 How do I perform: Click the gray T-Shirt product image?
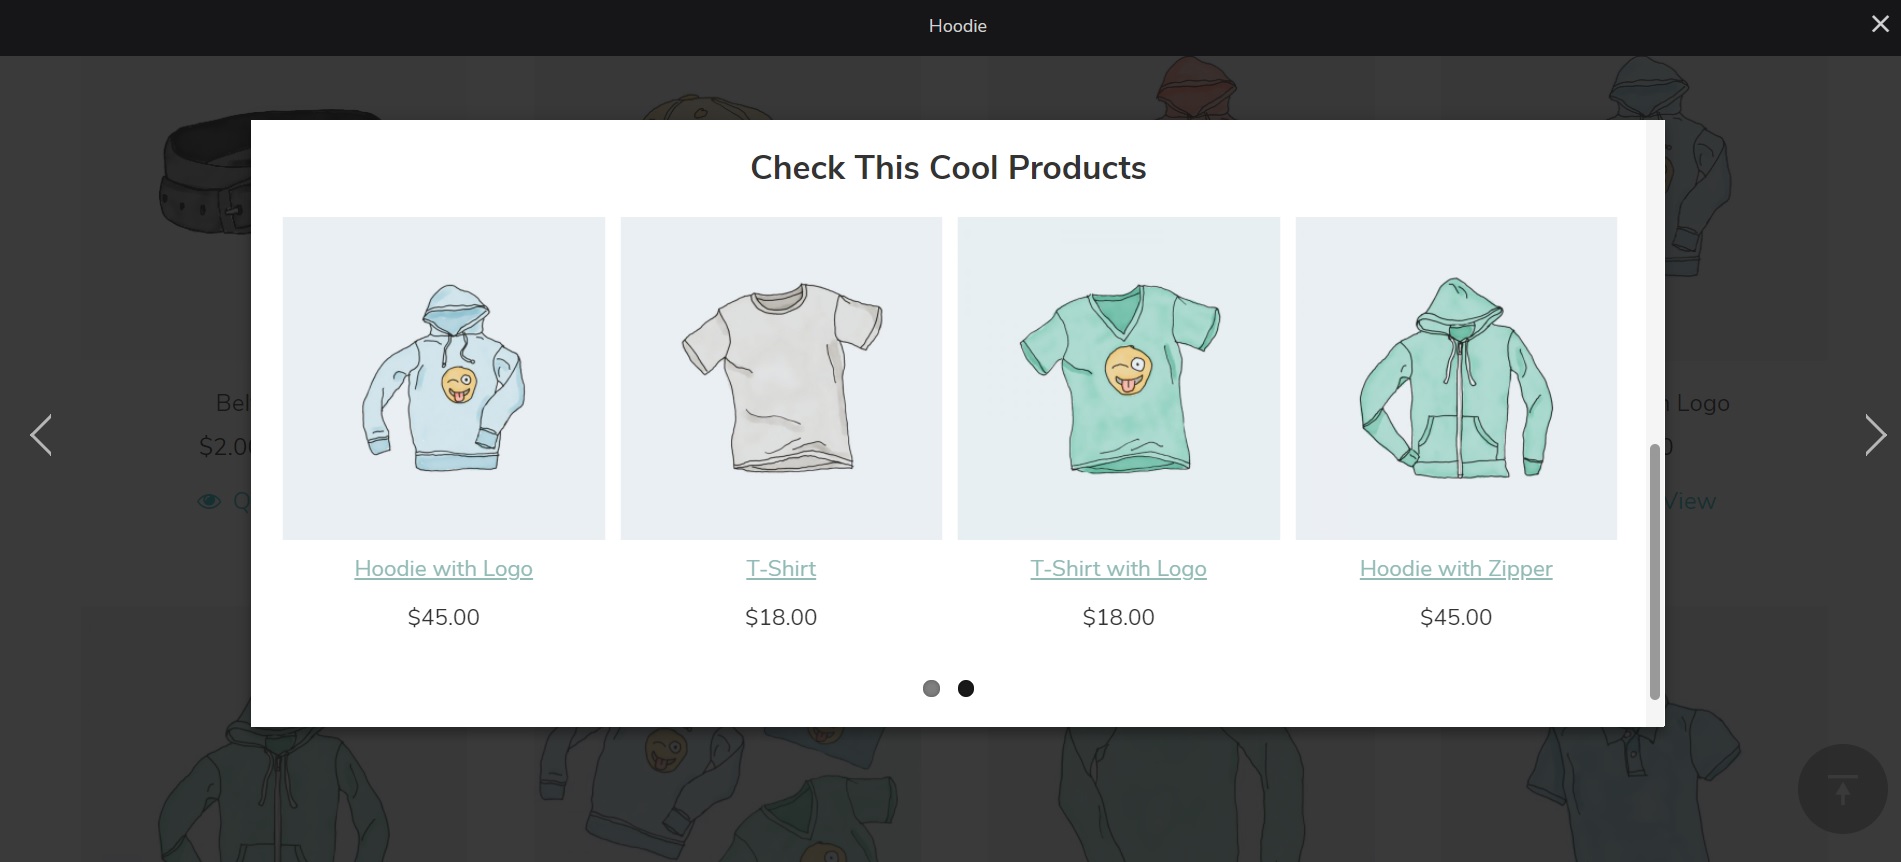pyautogui.click(x=781, y=378)
